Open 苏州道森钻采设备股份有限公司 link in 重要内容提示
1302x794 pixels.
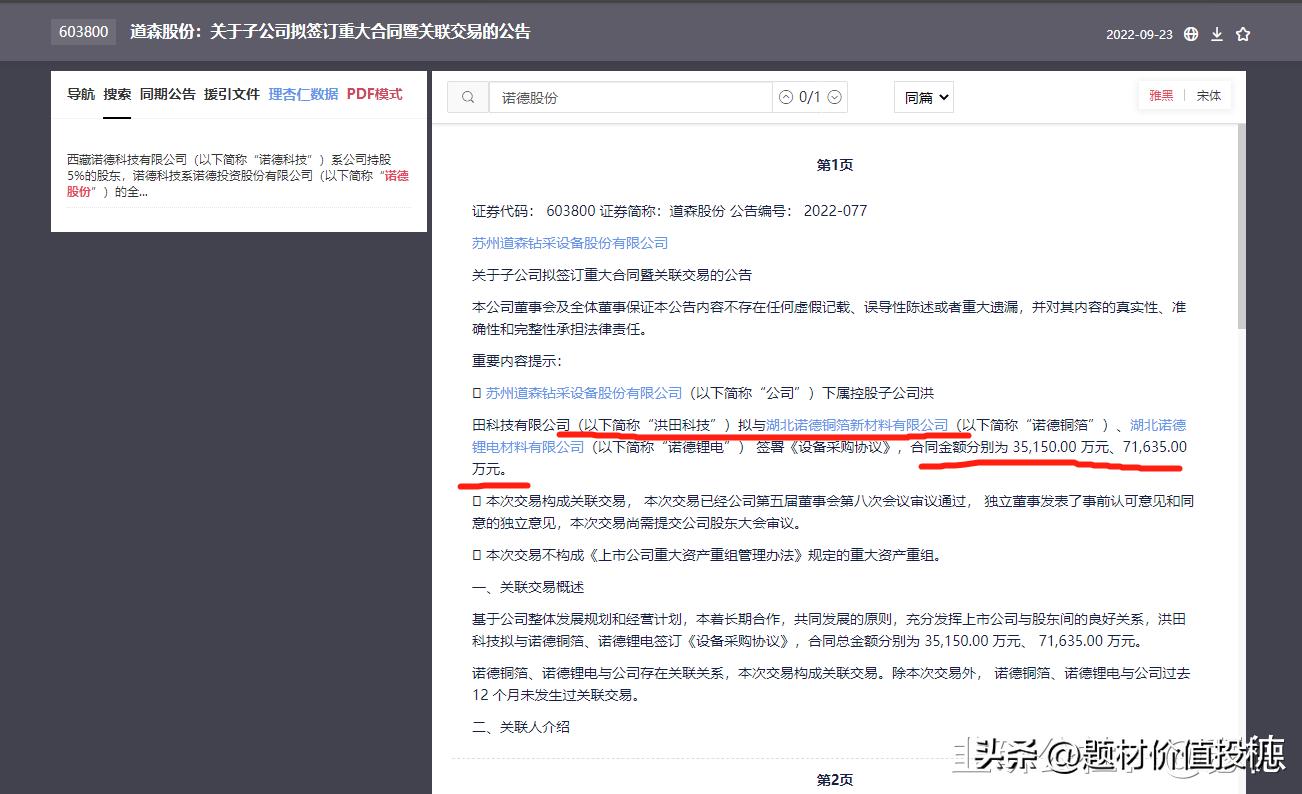[x=584, y=393]
